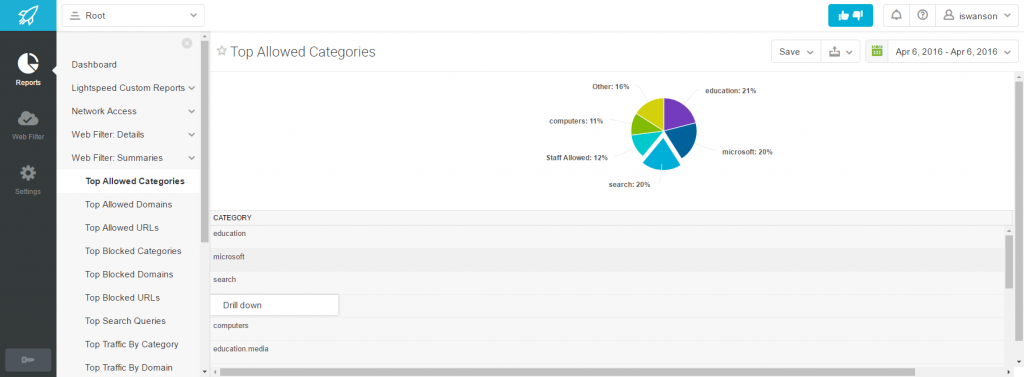Viewport: 1024px width, 377px height.
Task: Click the rocket logo icon
Action: point(28,15)
